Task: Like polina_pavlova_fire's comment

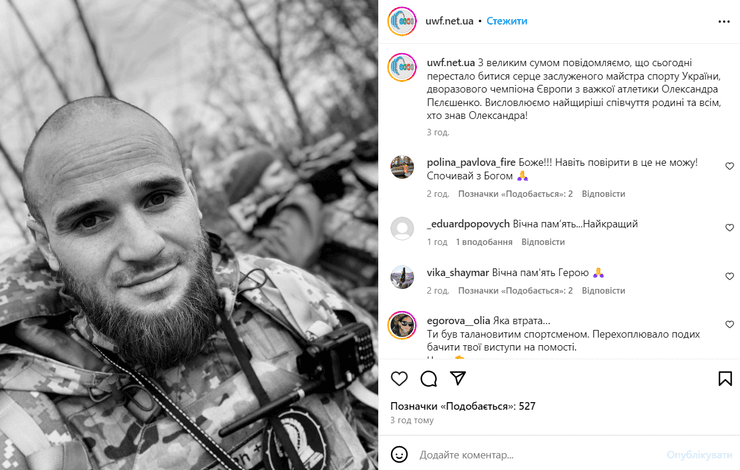Action: pyautogui.click(x=730, y=166)
